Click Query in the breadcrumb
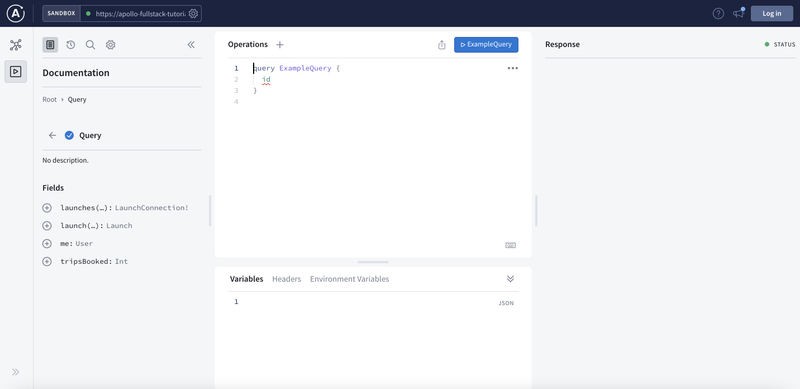The image size is (800, 389). pyautogui.click(x=77, y=100)
